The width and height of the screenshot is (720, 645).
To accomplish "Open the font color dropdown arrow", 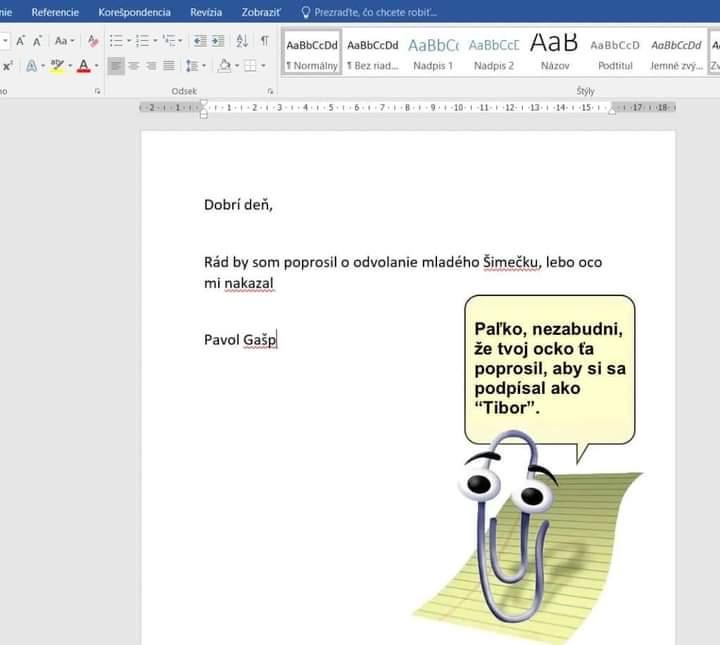I will pos(96,66).
